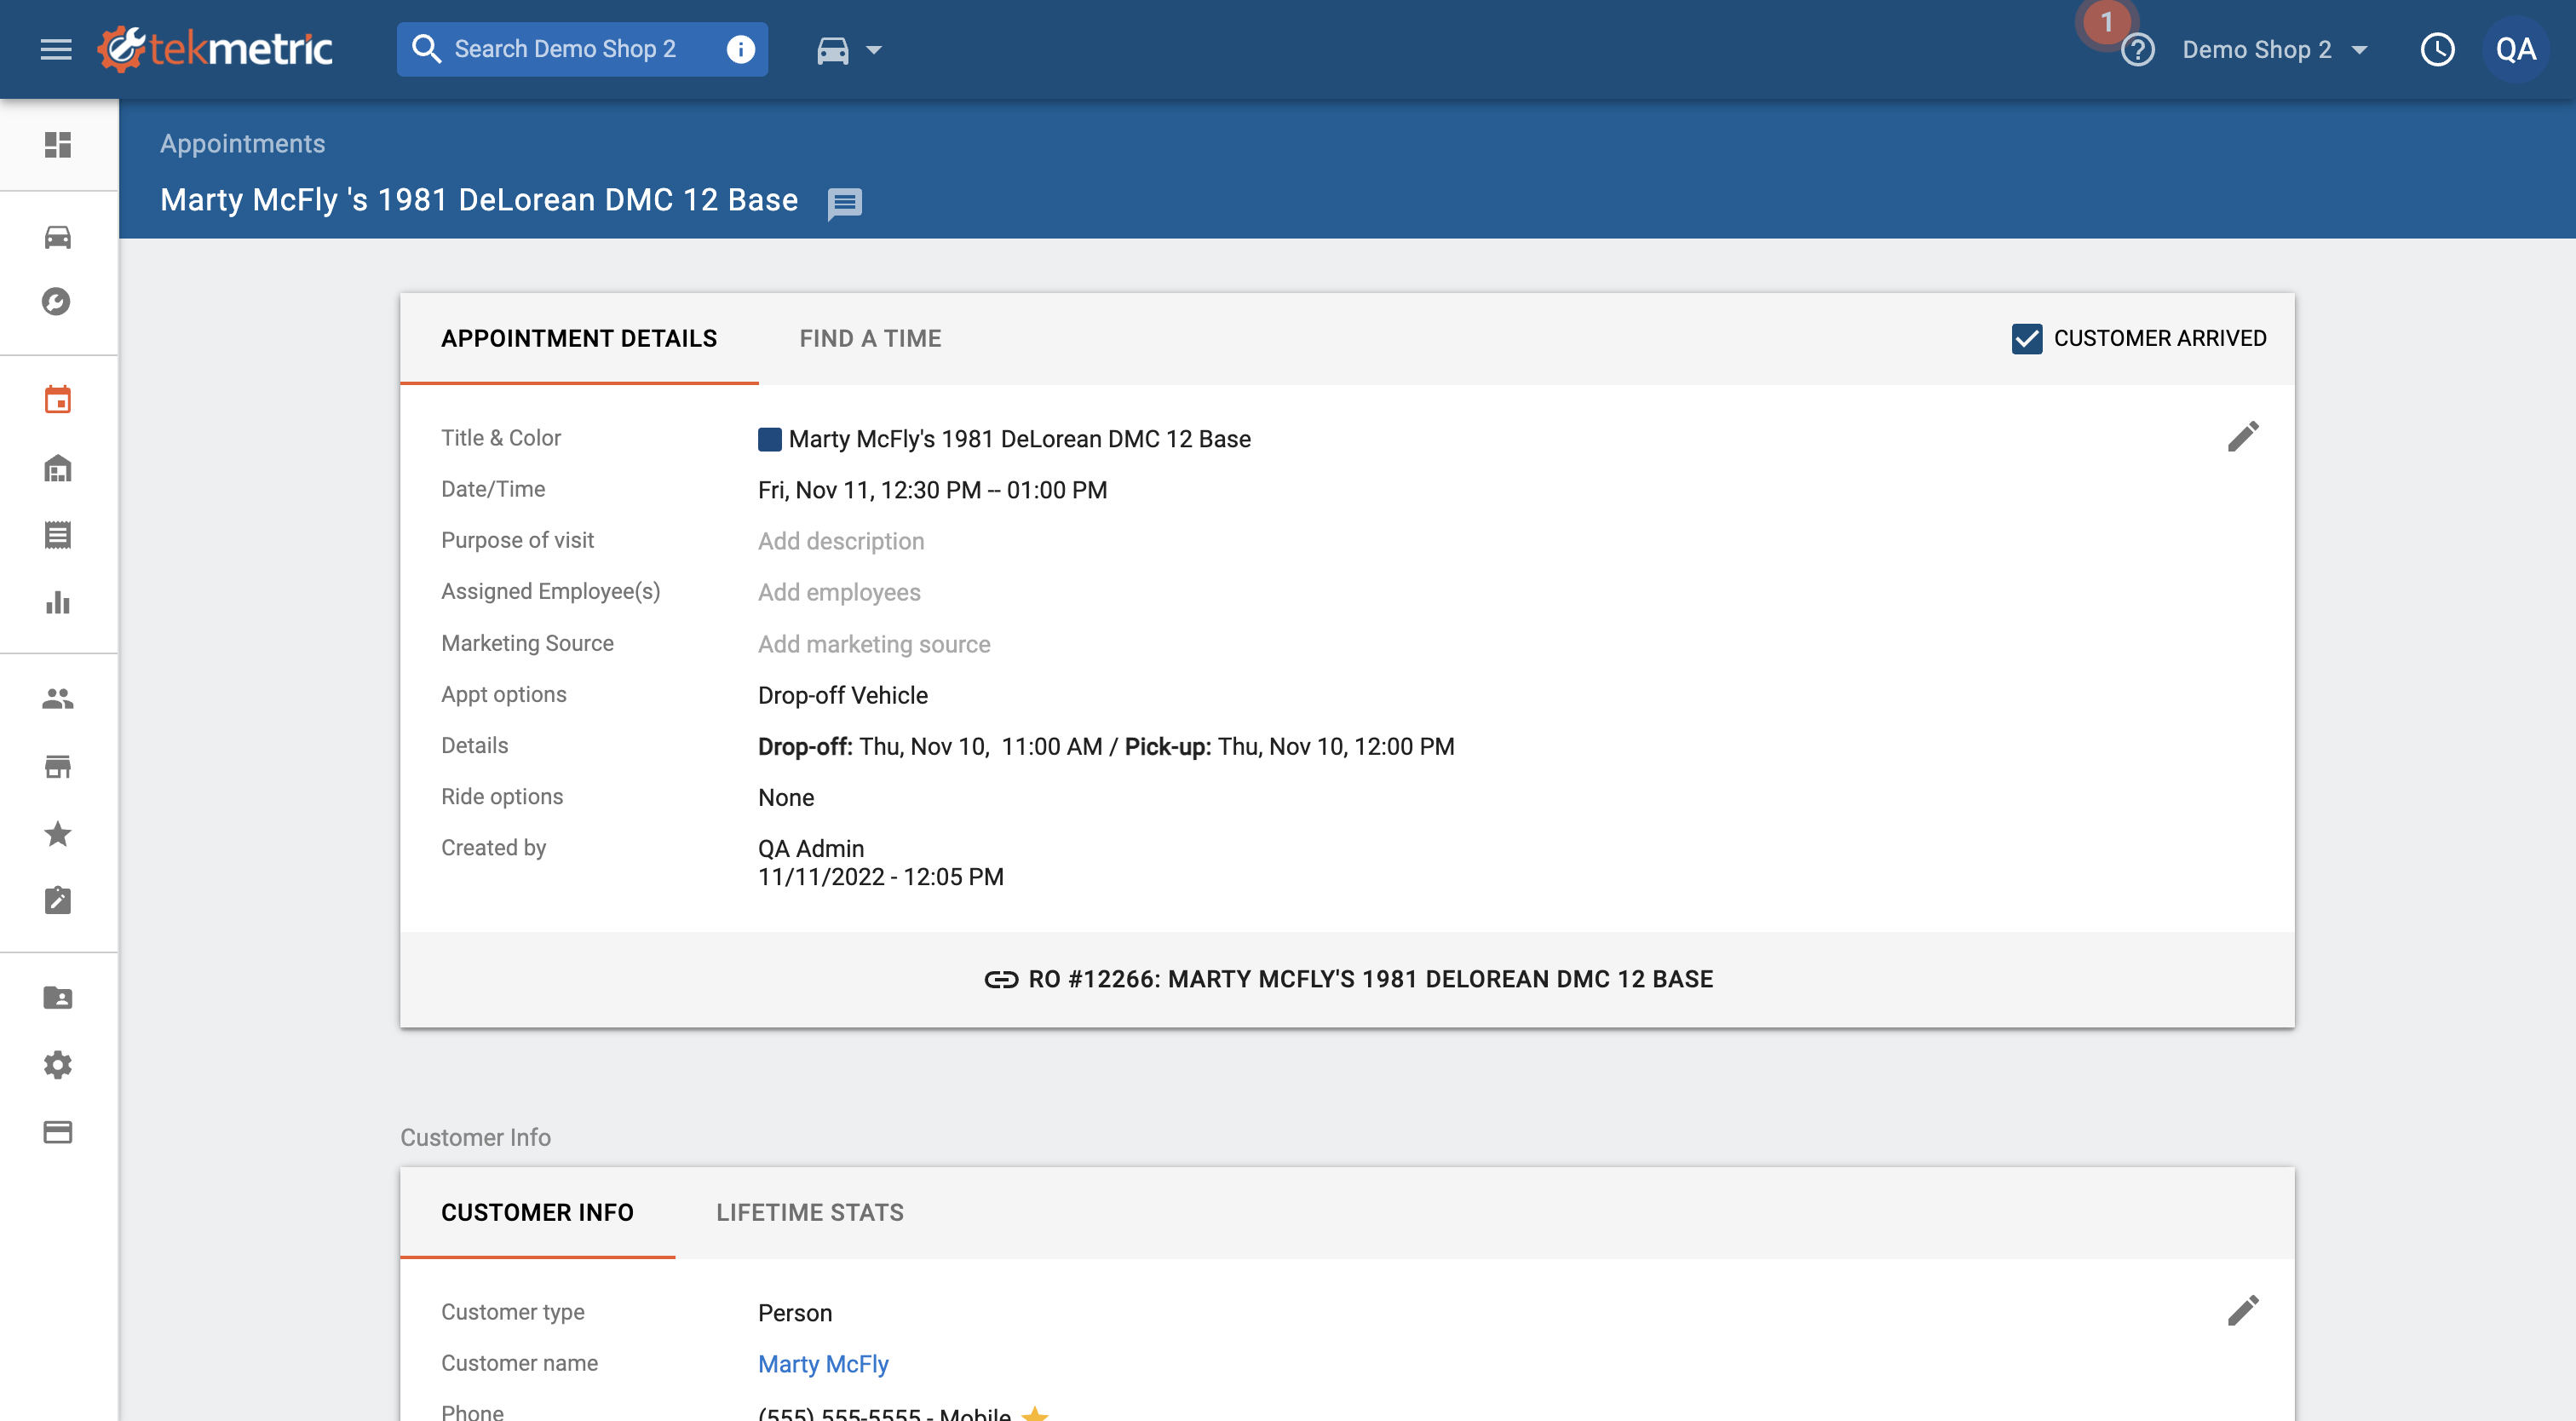Click Add description for purpose of visit
The height and width of the screenshot is (1421, 2576).
[841, 541]
